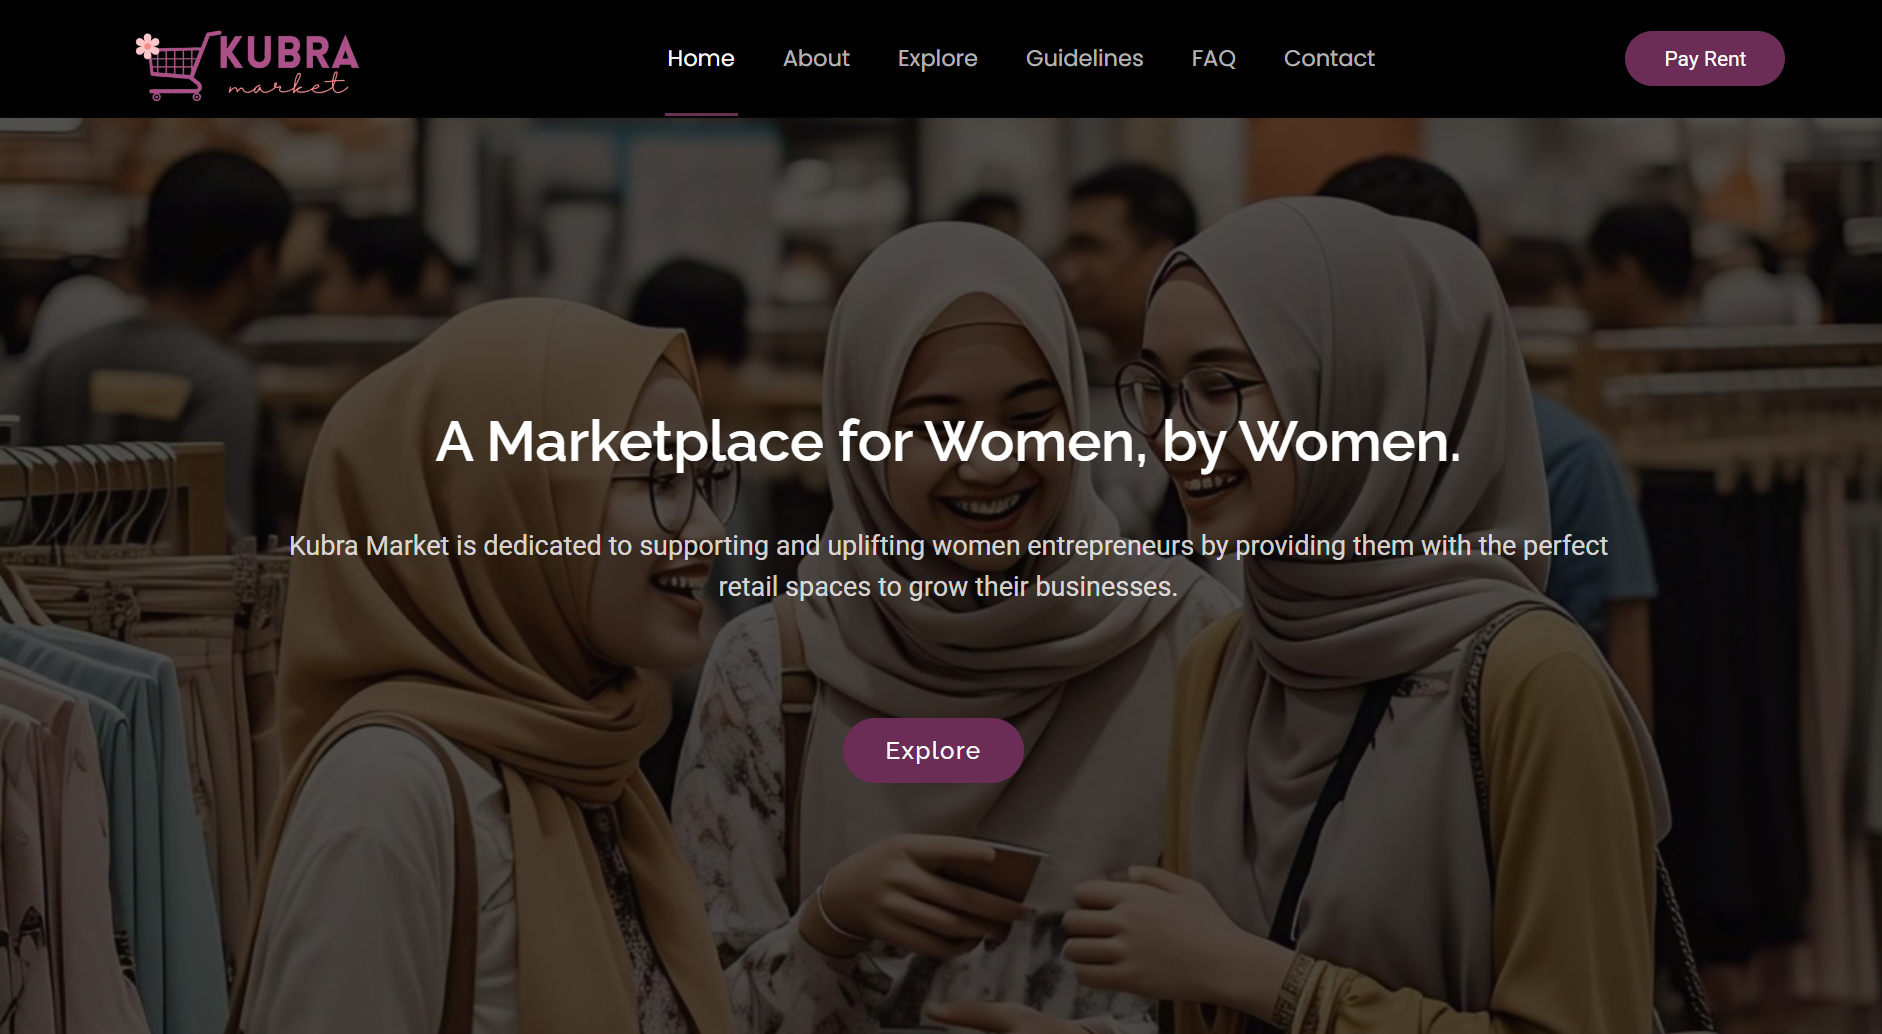Go to the About page
Screen dimensions: 1882x1034
click(x=816, y=59)
